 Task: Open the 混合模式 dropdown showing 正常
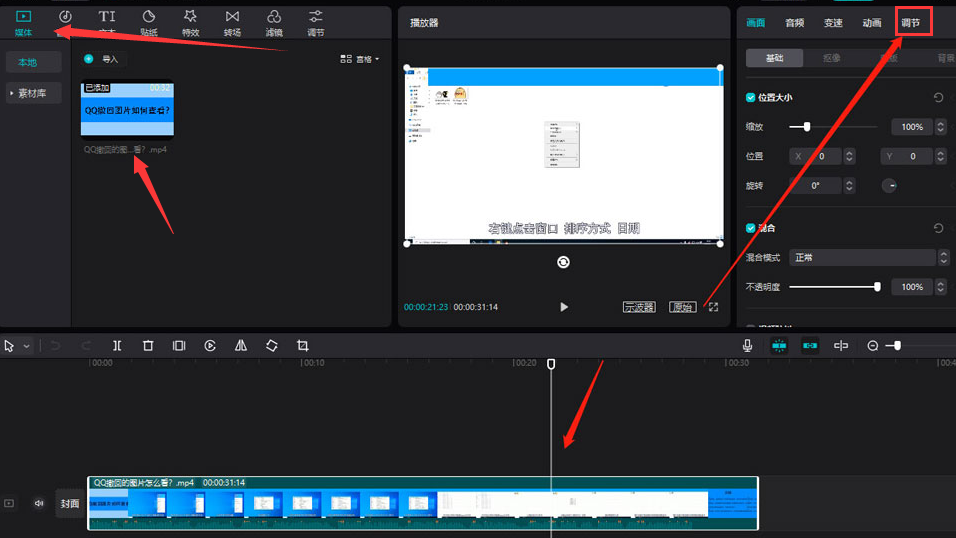[867, 258]
